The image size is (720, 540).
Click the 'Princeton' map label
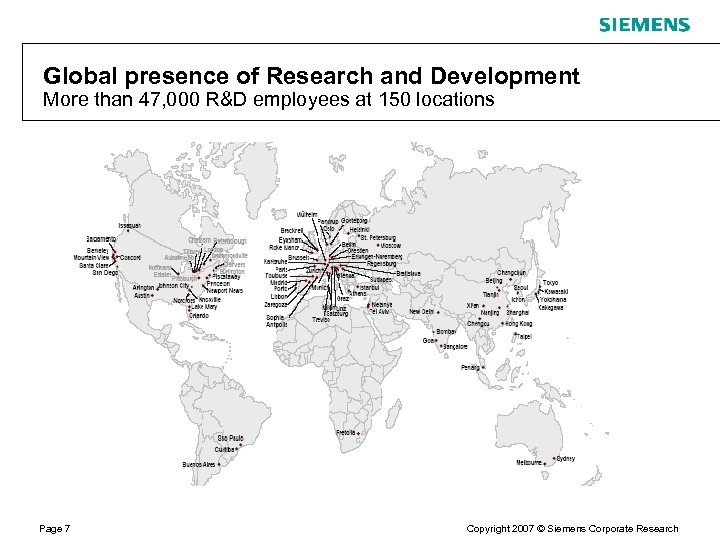[x=218, y=284]
